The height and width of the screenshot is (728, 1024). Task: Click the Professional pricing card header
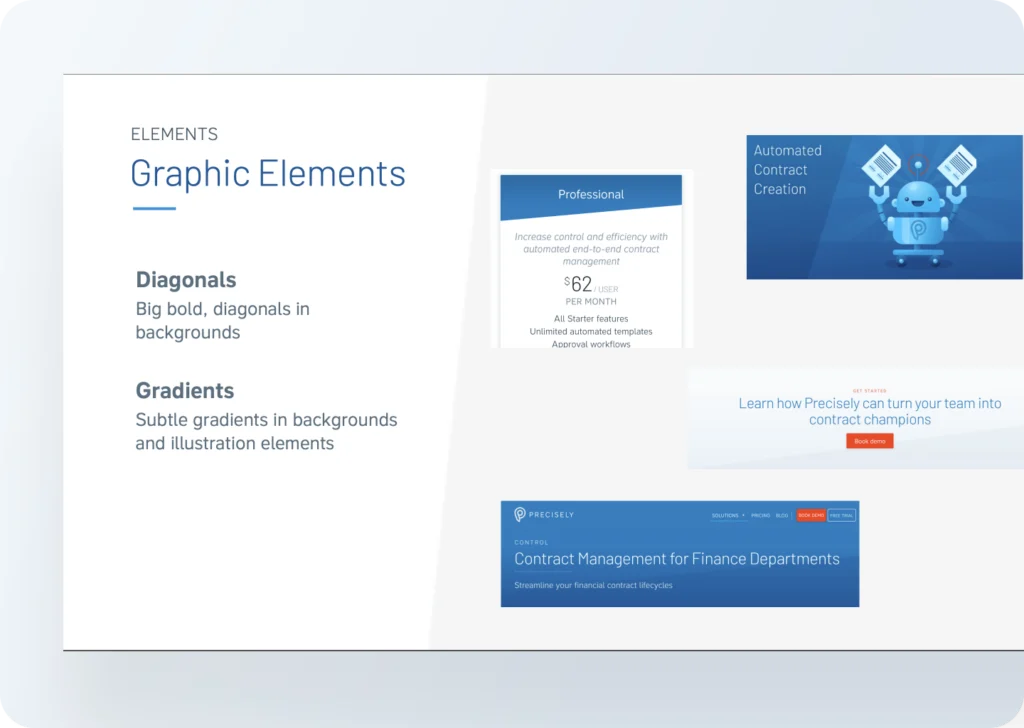pos(591,195)
